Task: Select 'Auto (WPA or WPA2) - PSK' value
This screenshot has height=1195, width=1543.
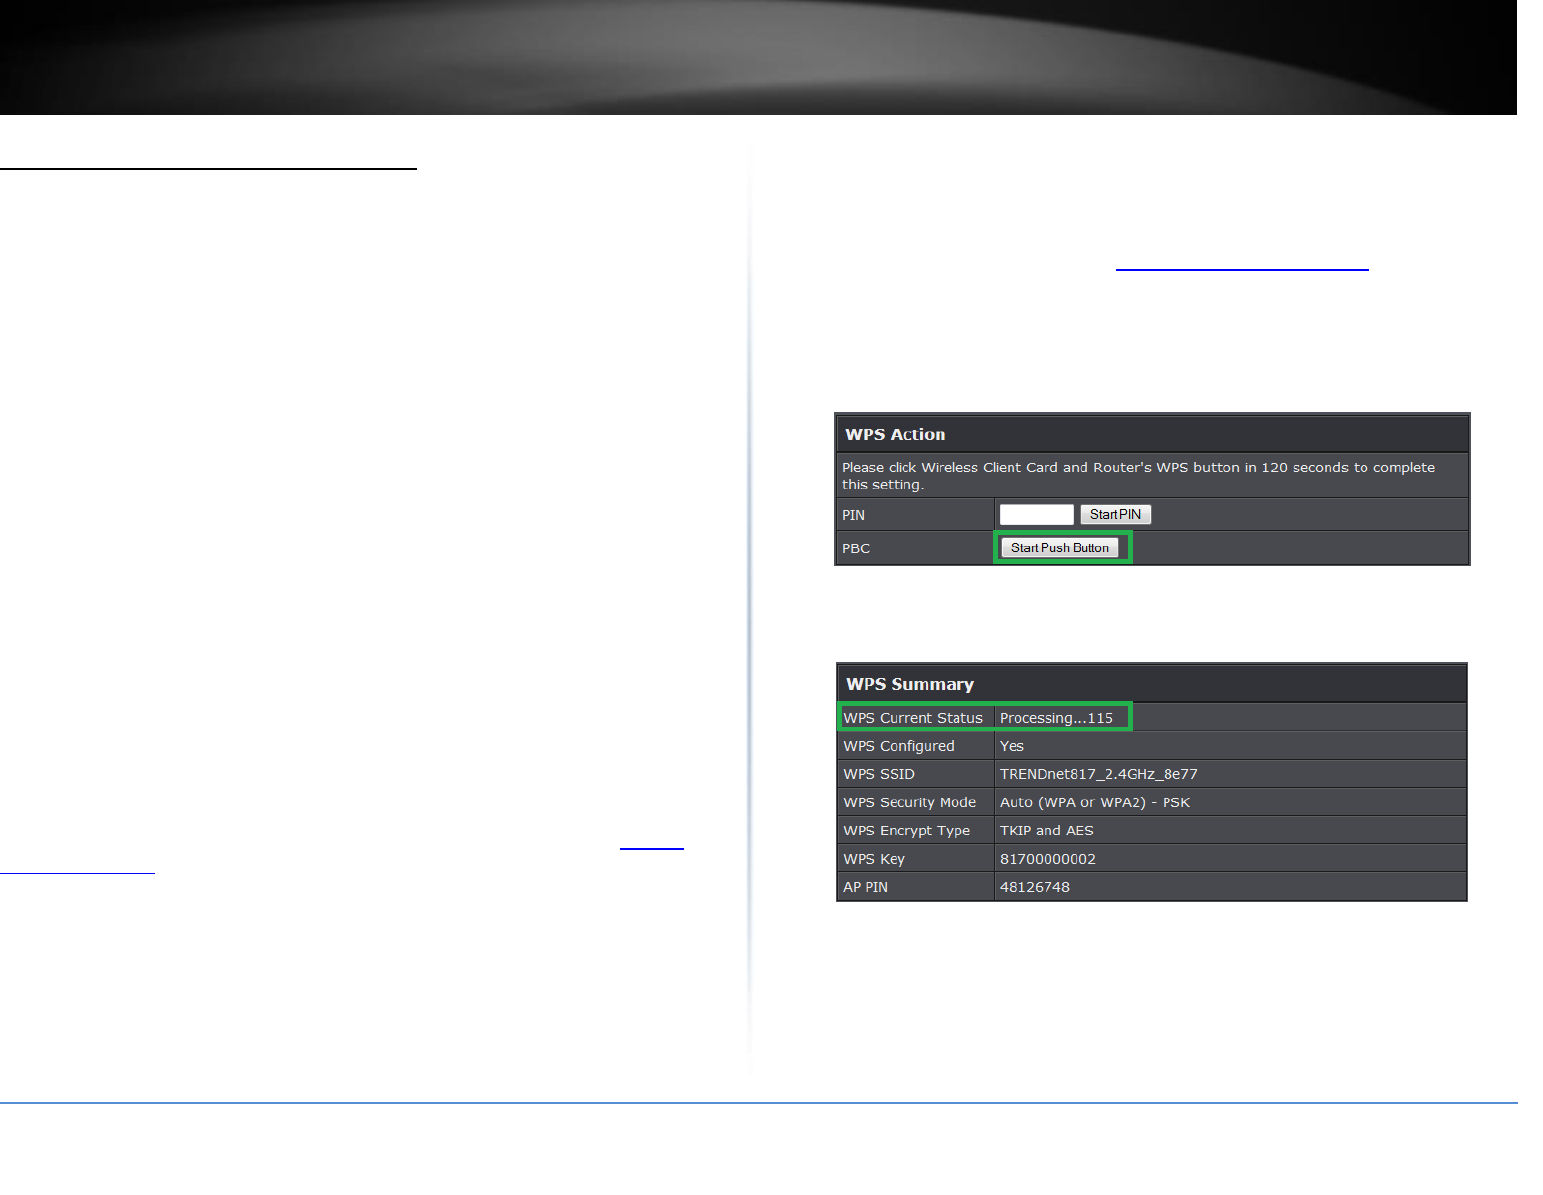Action: pos(1095,802)
